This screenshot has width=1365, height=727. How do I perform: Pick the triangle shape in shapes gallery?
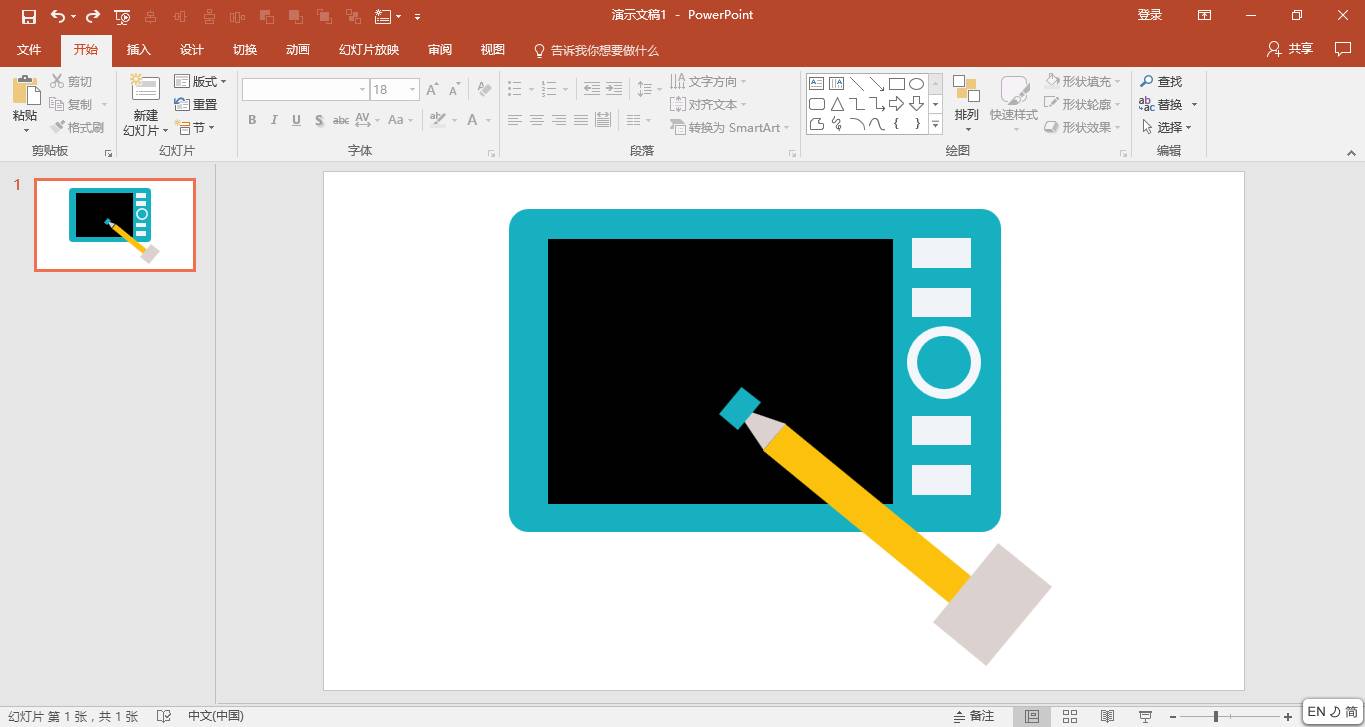(836, 104)
